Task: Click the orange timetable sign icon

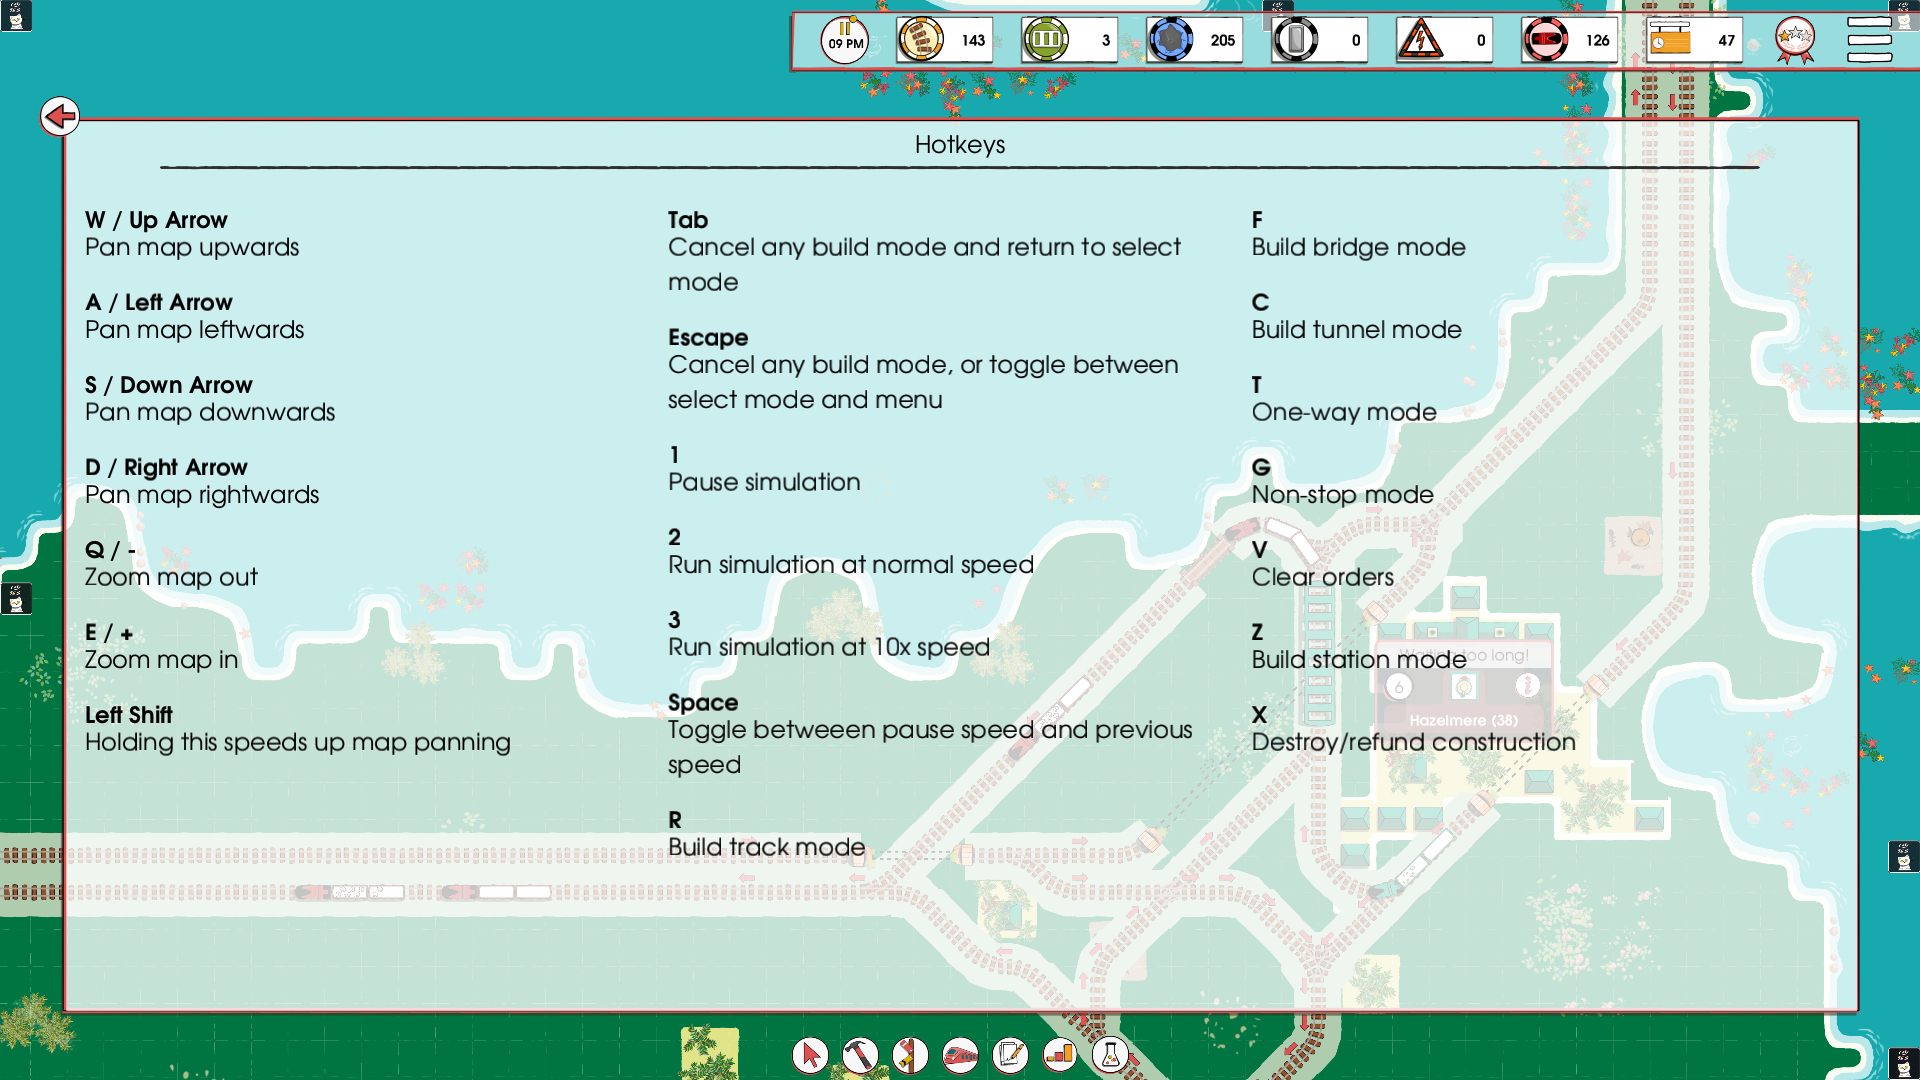Action: (1670, 40)
